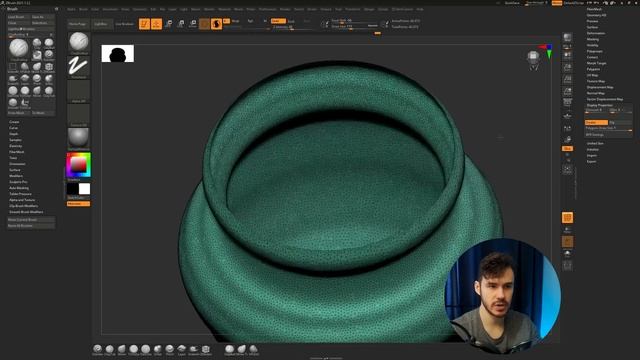Click the Move transform icon in top shelf

click(x=169, y=24)
